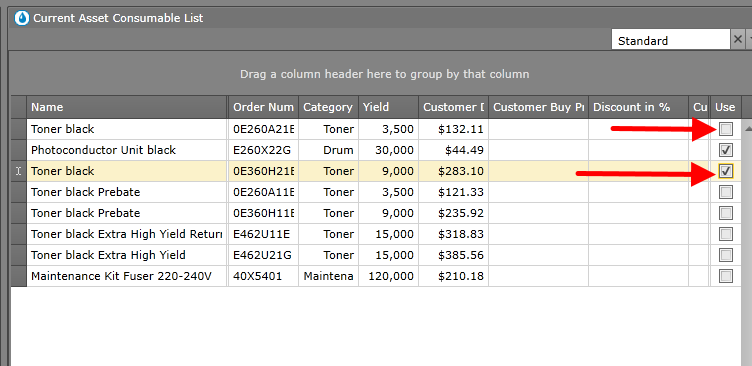Select Toner black Extra High Yield name cell E462U21G
This screenshot has width=752, height=366.
[127, 255]
